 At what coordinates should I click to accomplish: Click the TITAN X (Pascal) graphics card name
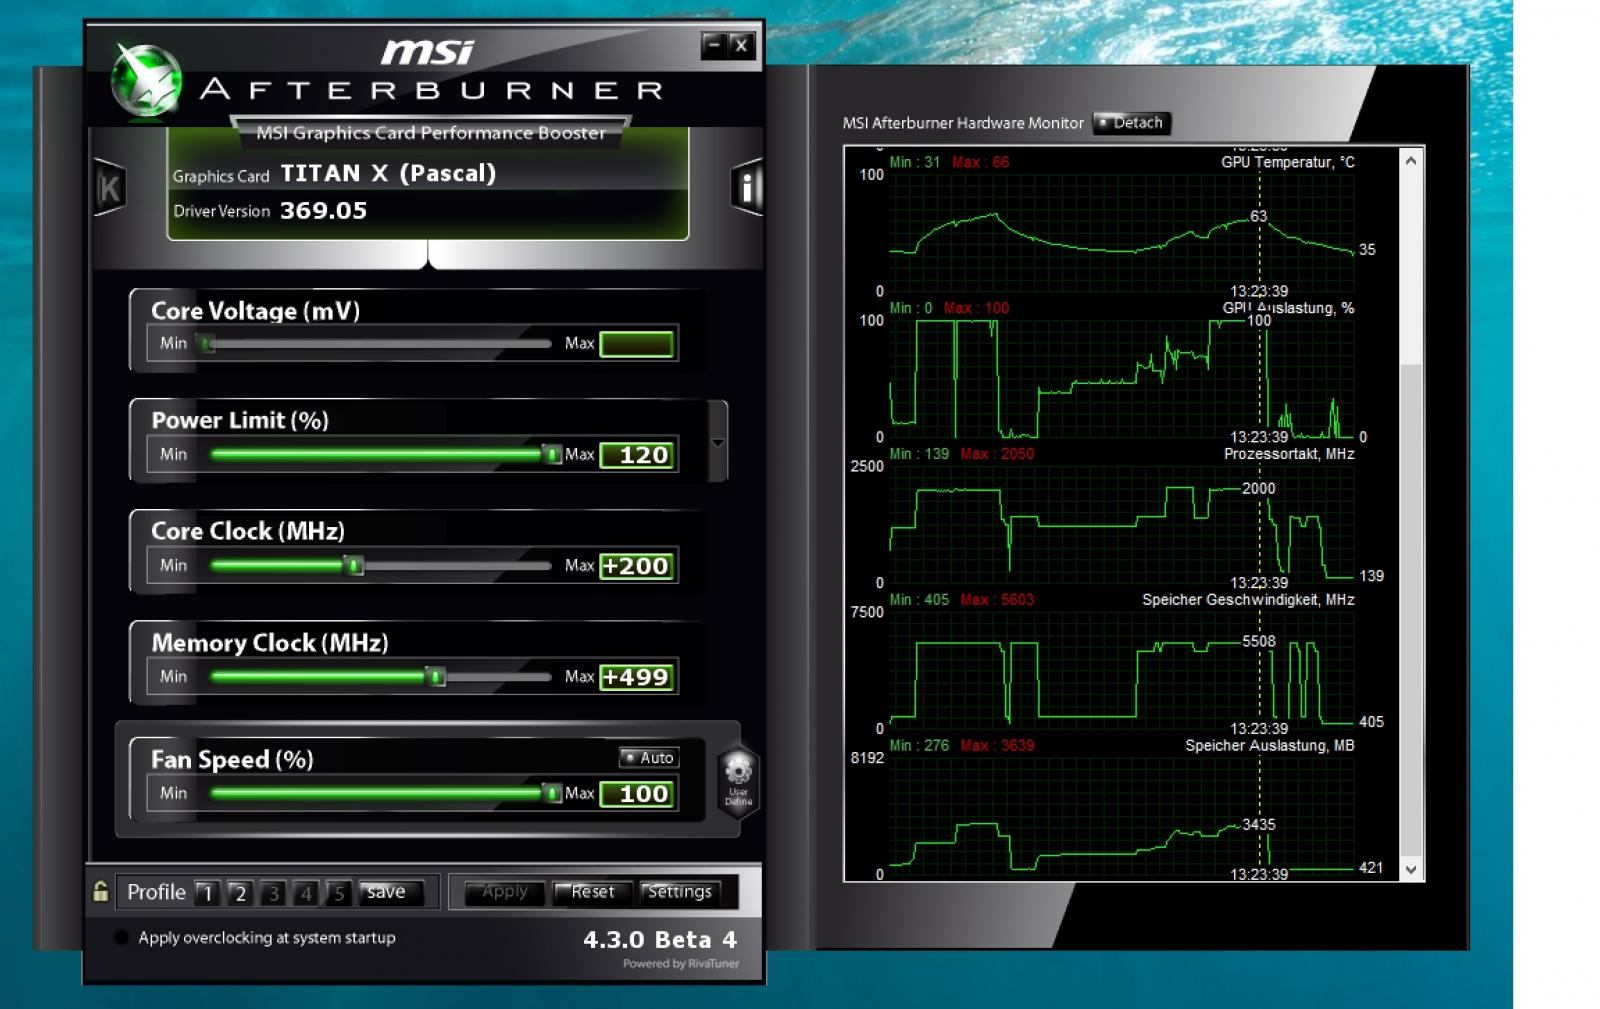388,174
